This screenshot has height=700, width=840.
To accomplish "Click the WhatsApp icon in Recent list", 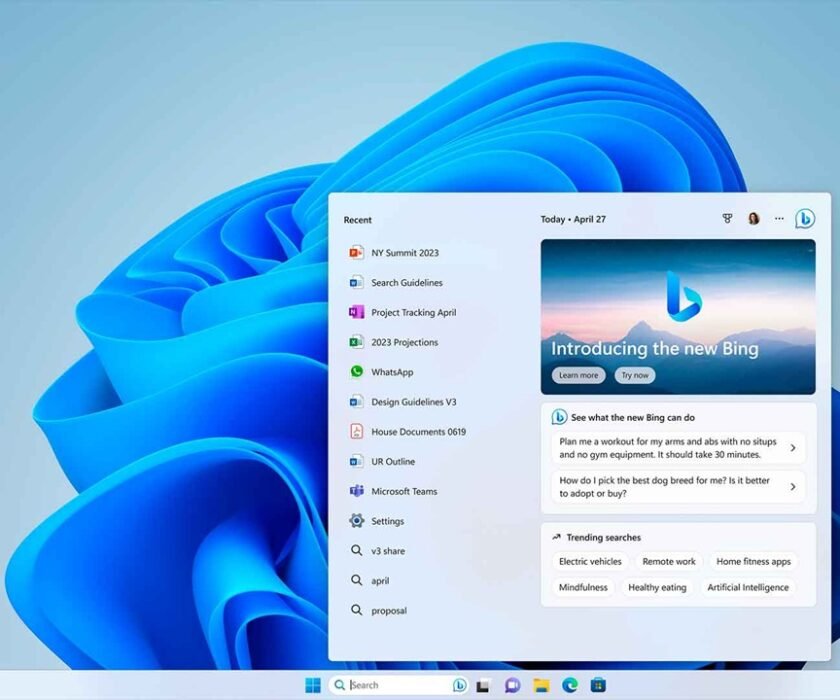I will pyautogui.click(x=356, y=372).
